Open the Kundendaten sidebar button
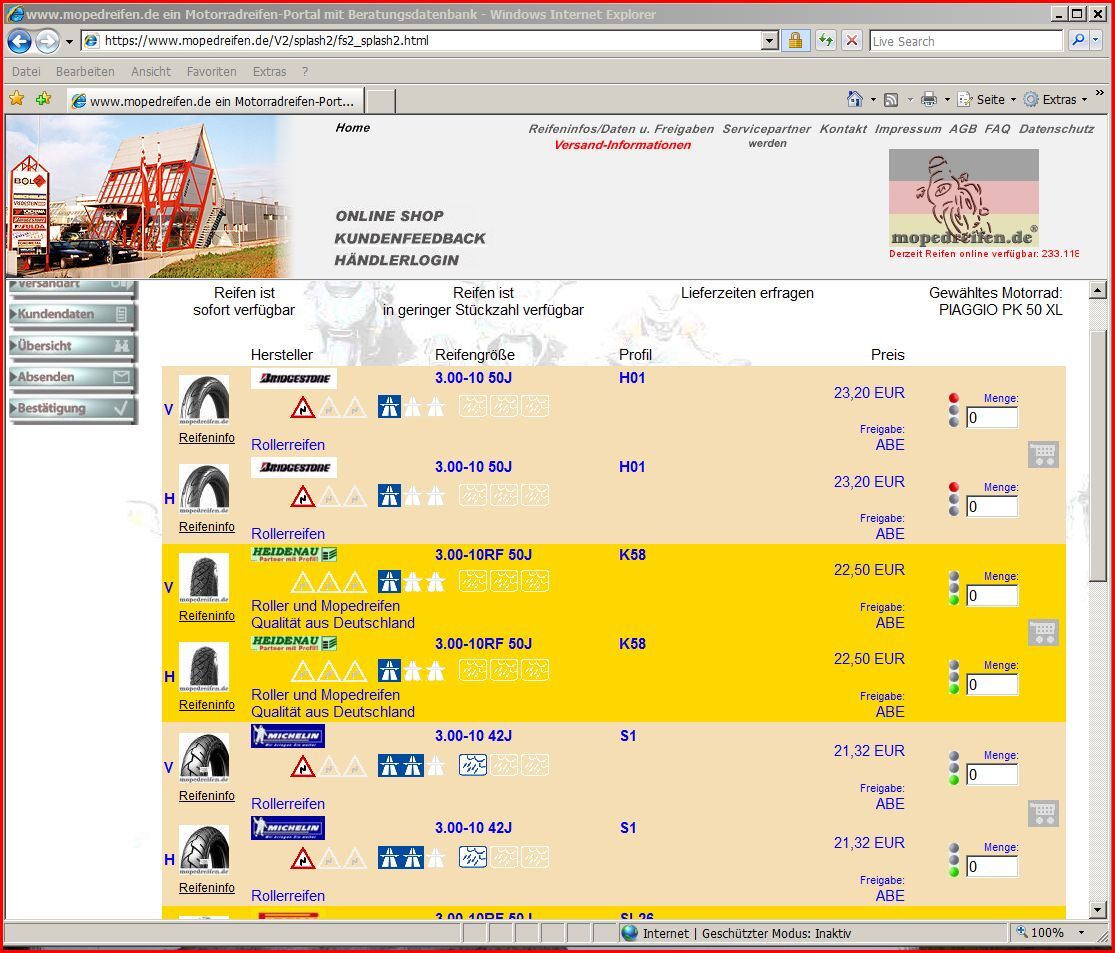Viewport: 1115px width, 953px height. pos(72,314)
